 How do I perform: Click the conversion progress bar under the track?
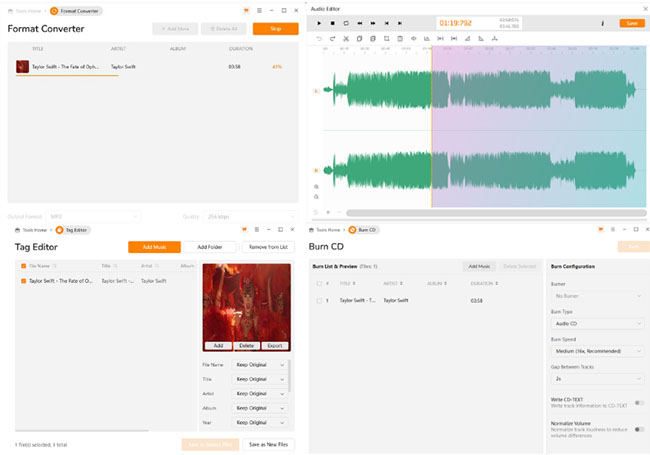[67, 75]
